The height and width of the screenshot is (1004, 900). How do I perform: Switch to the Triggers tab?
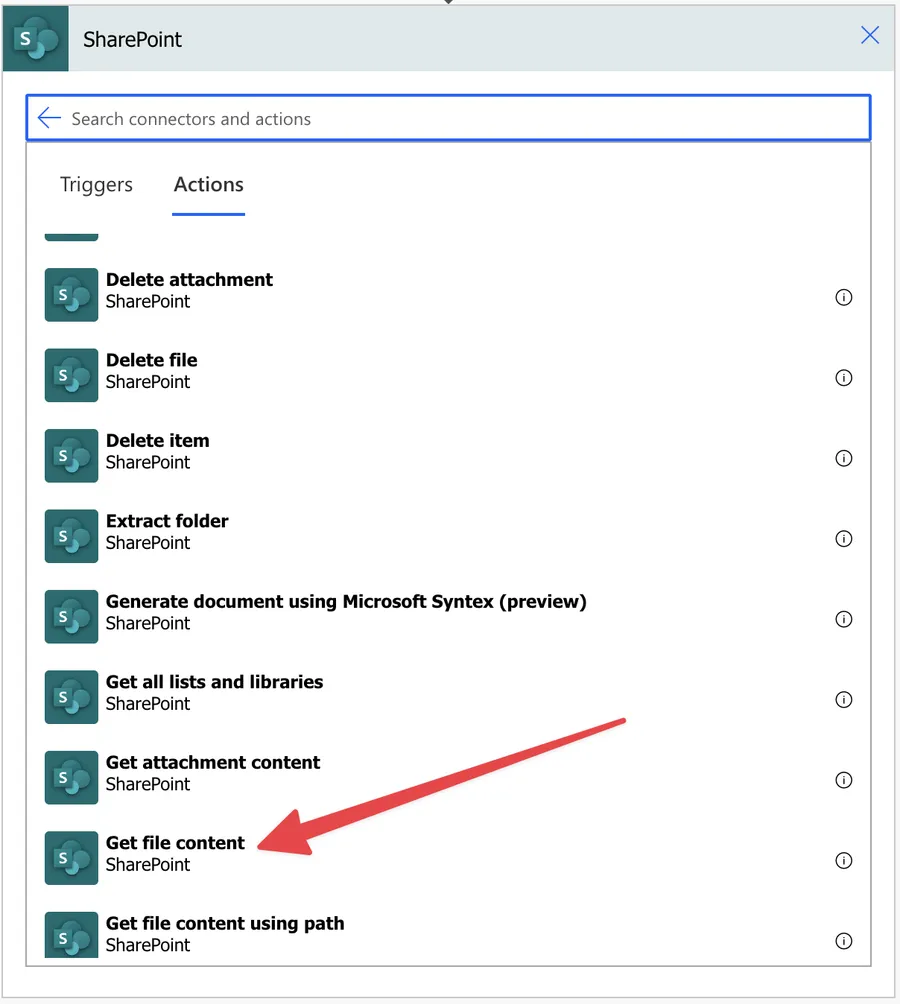click(x=95, y=184)
